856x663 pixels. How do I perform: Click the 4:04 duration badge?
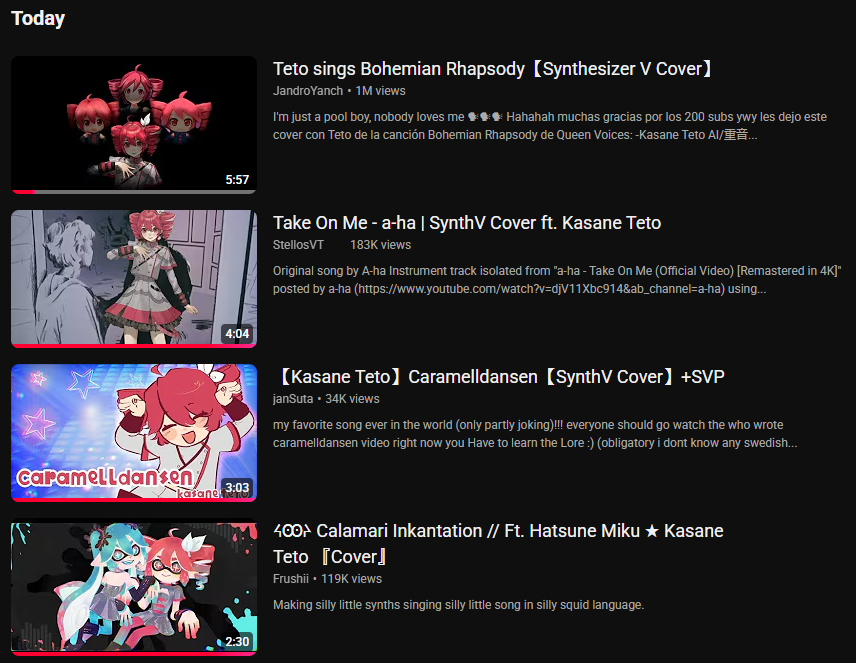click(x=237, y=334)
